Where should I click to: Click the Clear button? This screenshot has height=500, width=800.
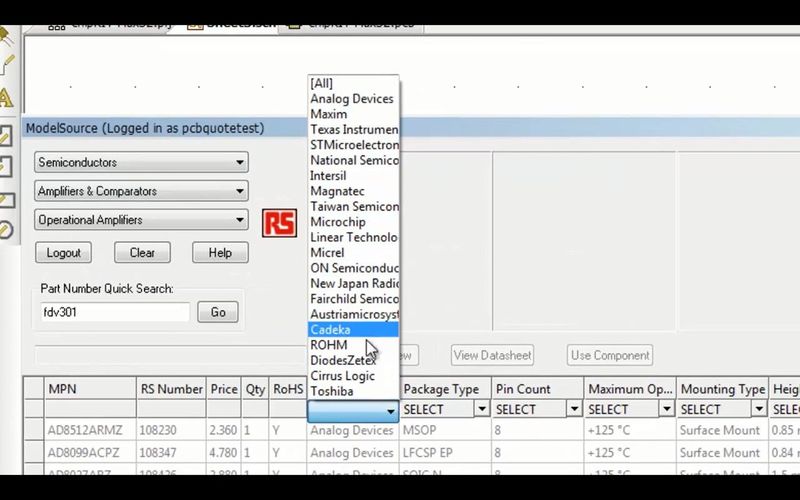(x=142, y=253)
